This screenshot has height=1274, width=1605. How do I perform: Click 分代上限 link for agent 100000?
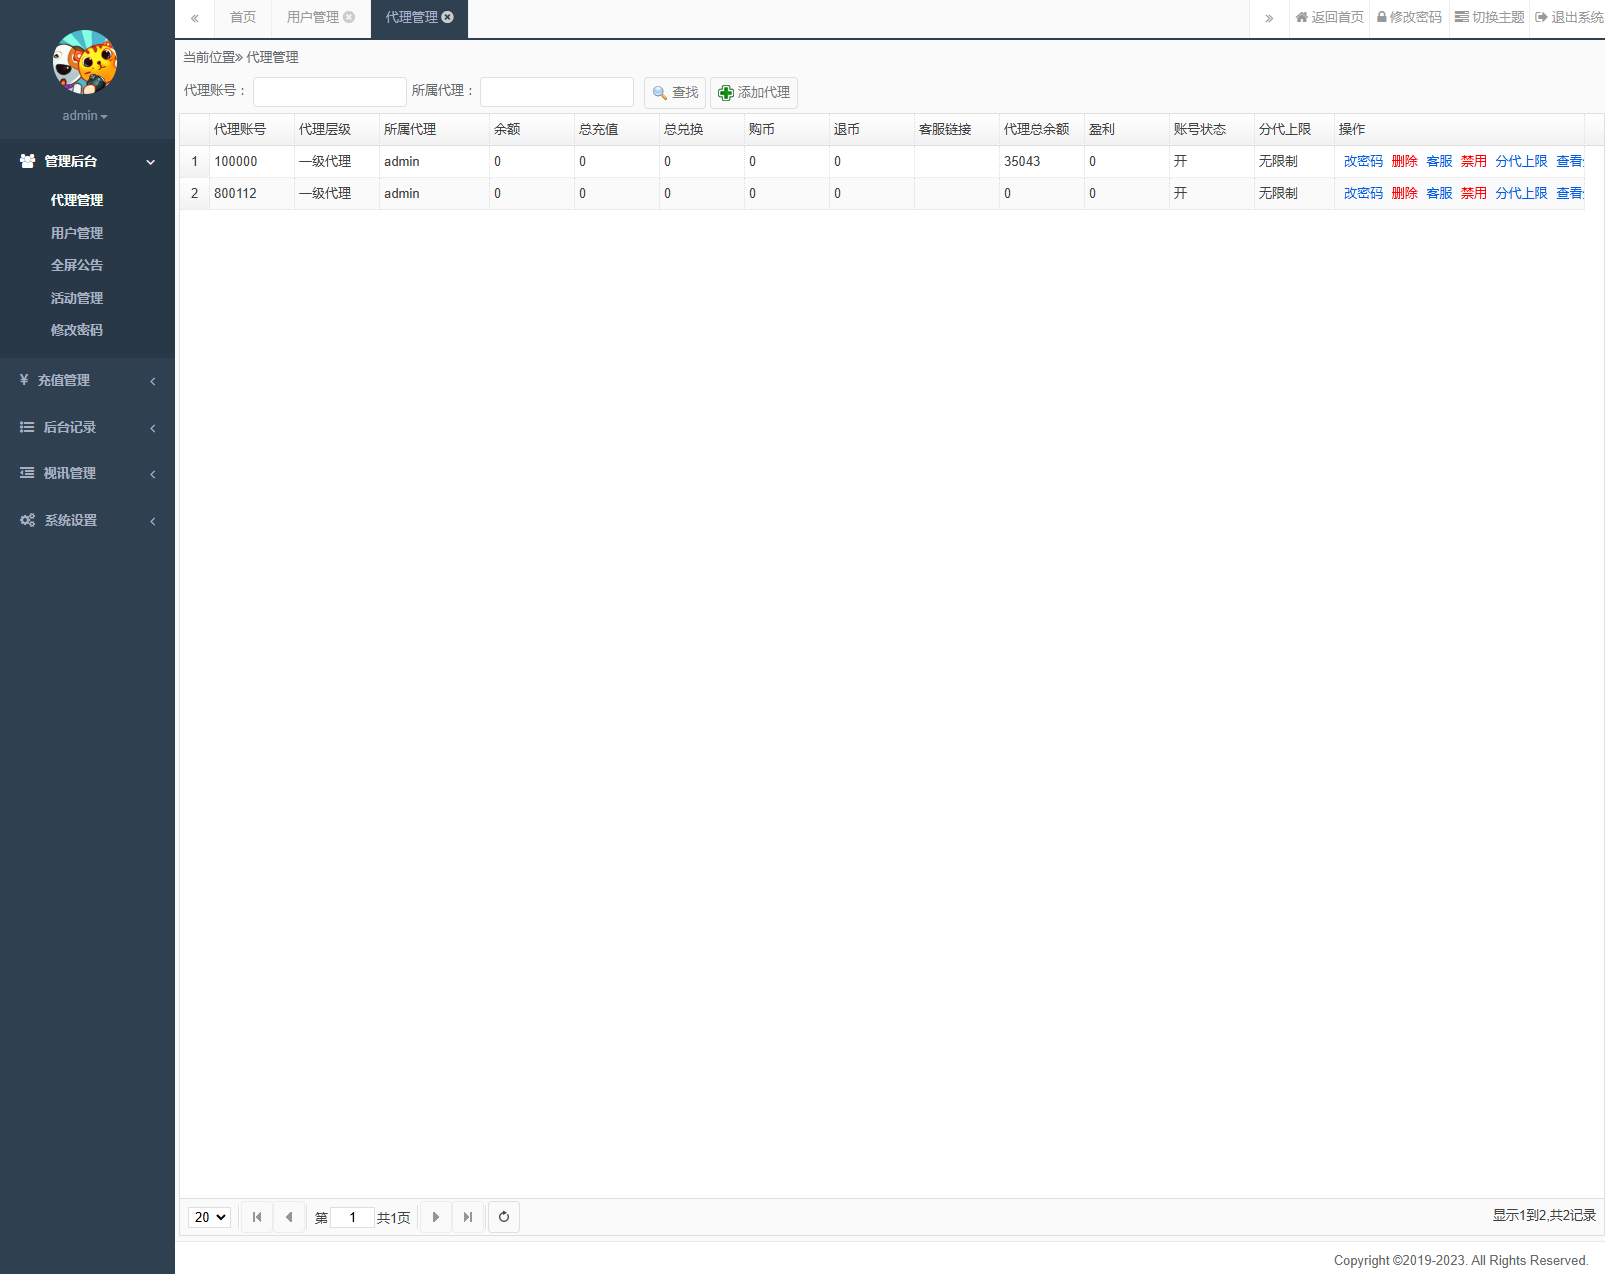pos(1521,161)
